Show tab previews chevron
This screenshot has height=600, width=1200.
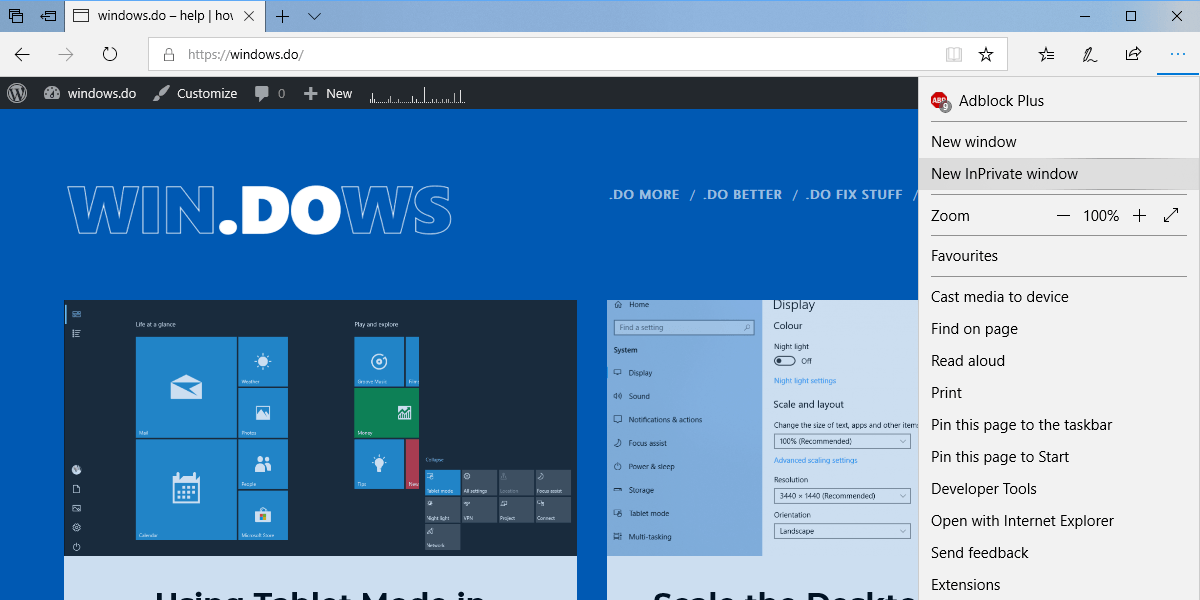(x=314, y=16)
